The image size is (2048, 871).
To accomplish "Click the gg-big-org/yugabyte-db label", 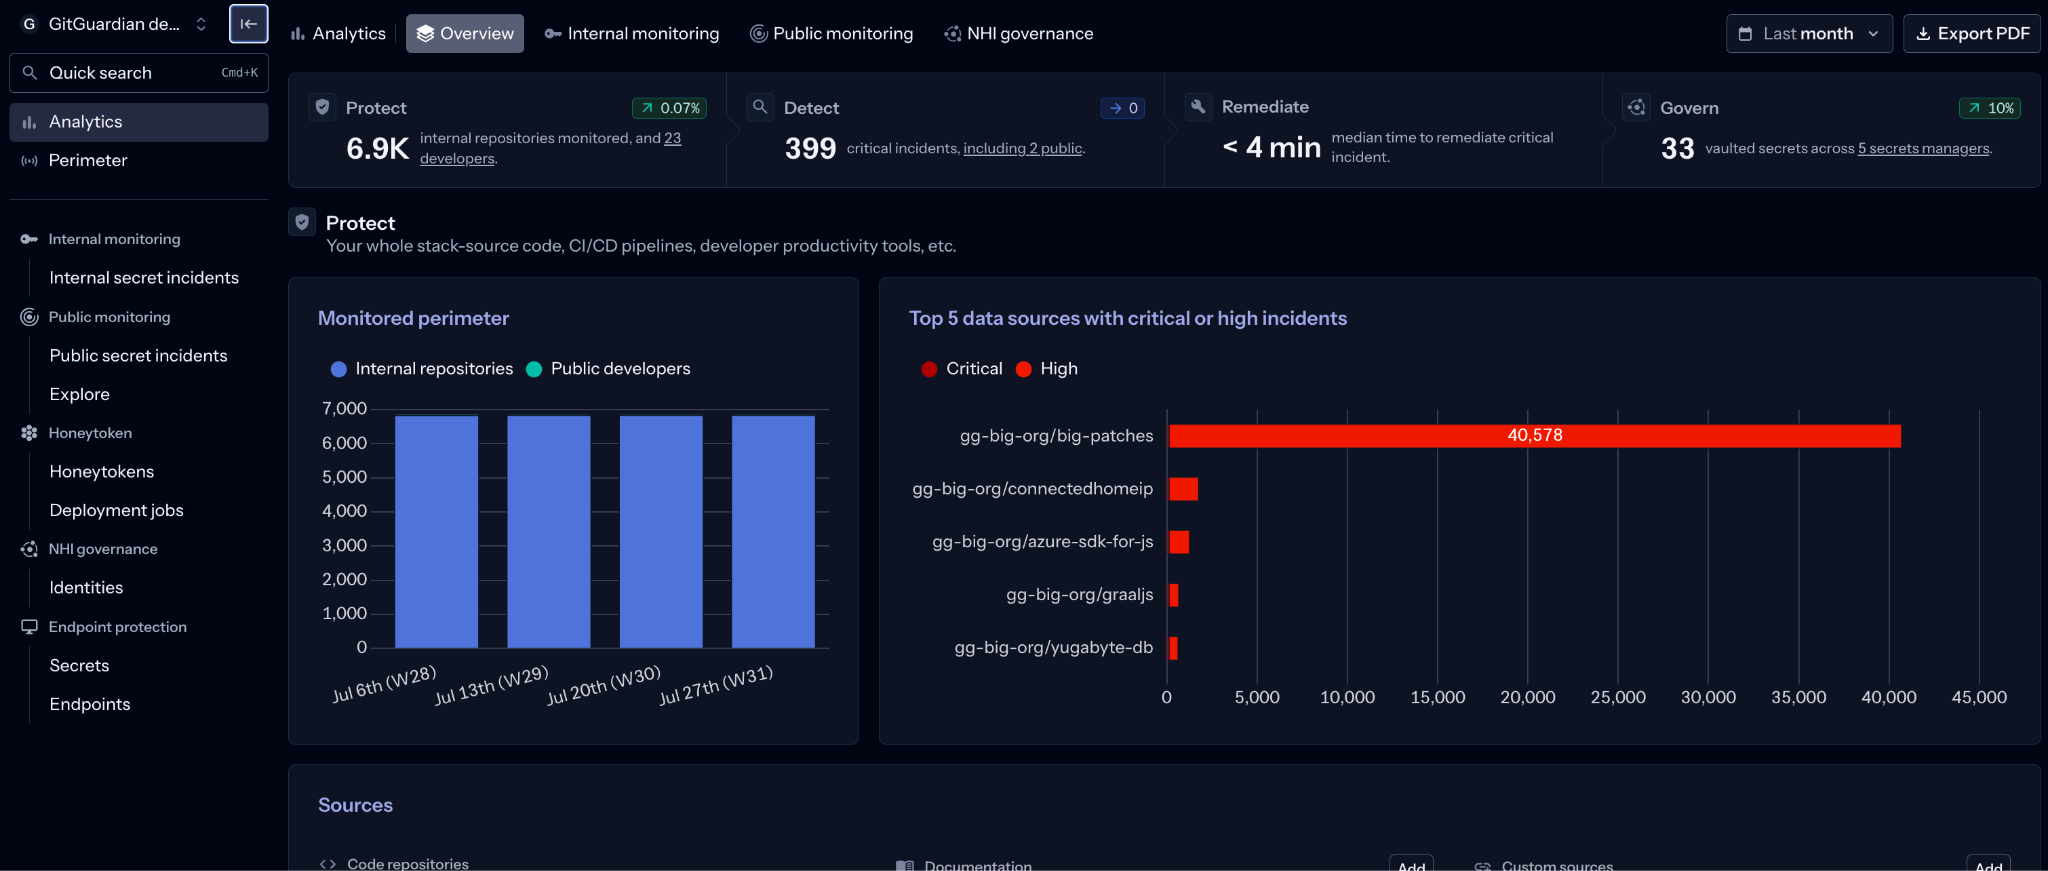I will (1053, 648).
